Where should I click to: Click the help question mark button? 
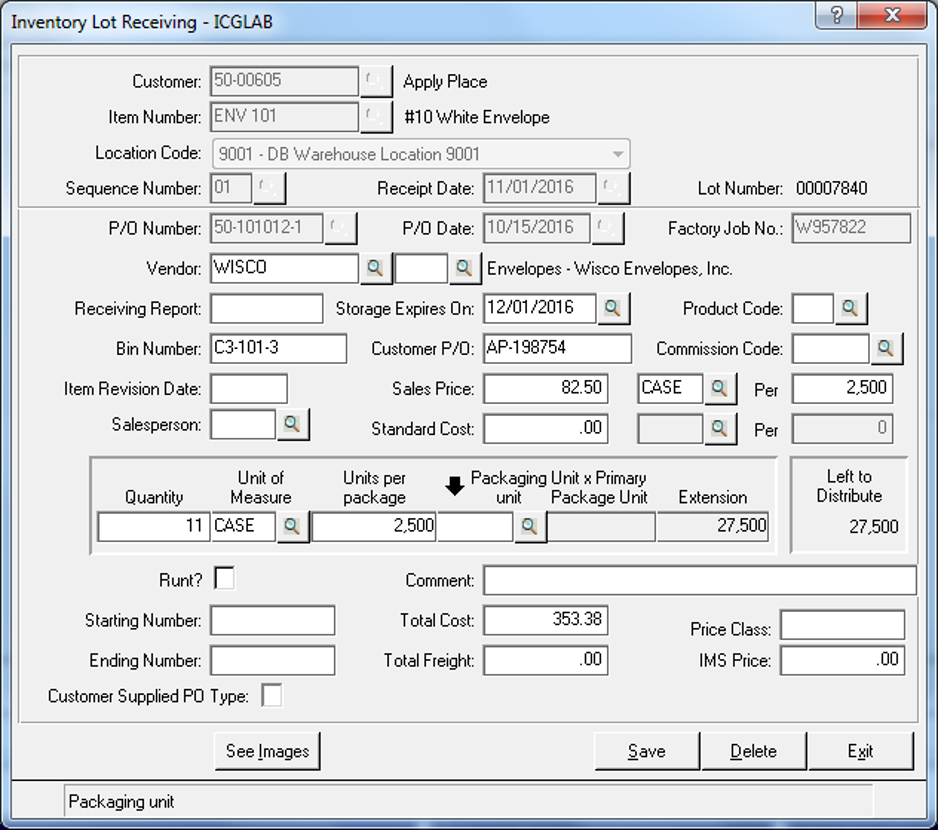(836, 15)
